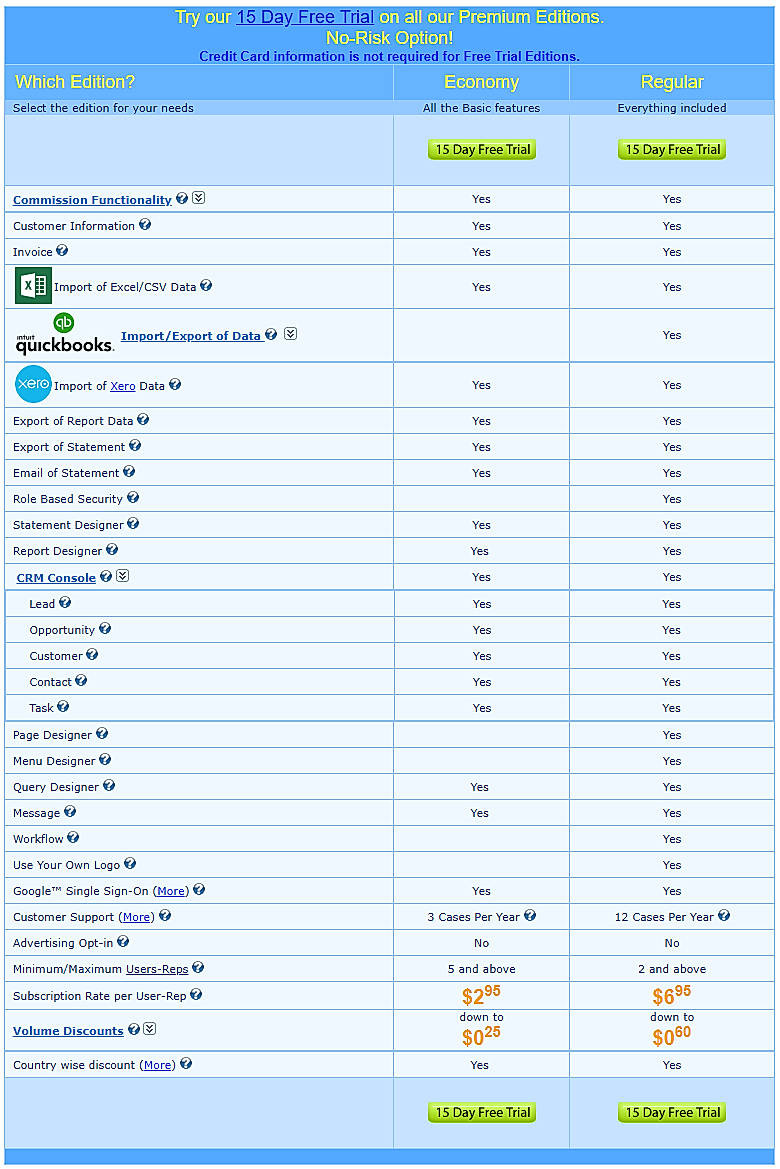Click help icon next to Lead
Screen dimensions: 780x1169
[65, 602]
